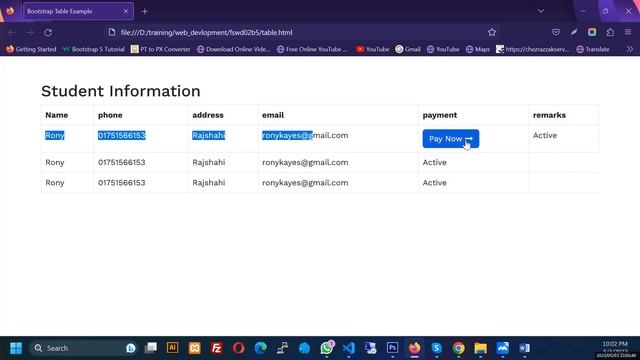Open Opera browser from the taskbar
Screen dimensions: 640x360
(239, 348)
